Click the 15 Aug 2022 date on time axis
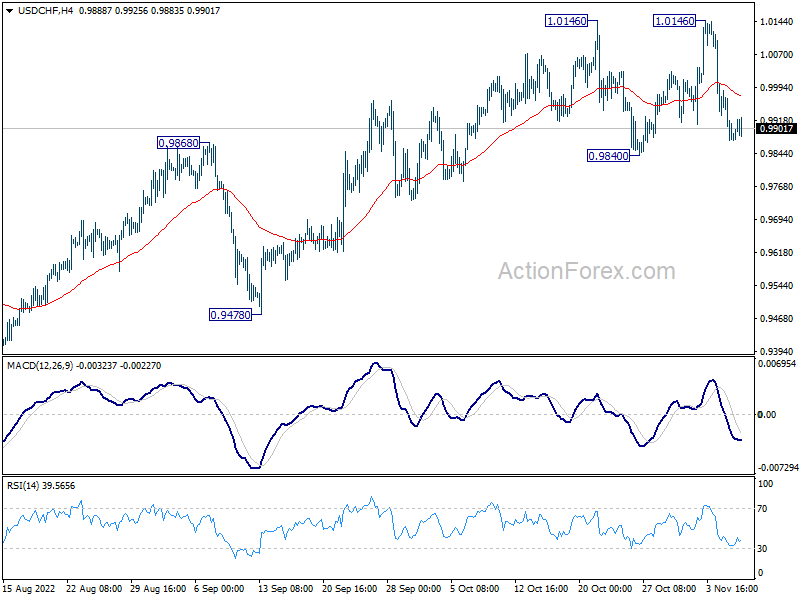800x600 pixels. pos(29,588)
